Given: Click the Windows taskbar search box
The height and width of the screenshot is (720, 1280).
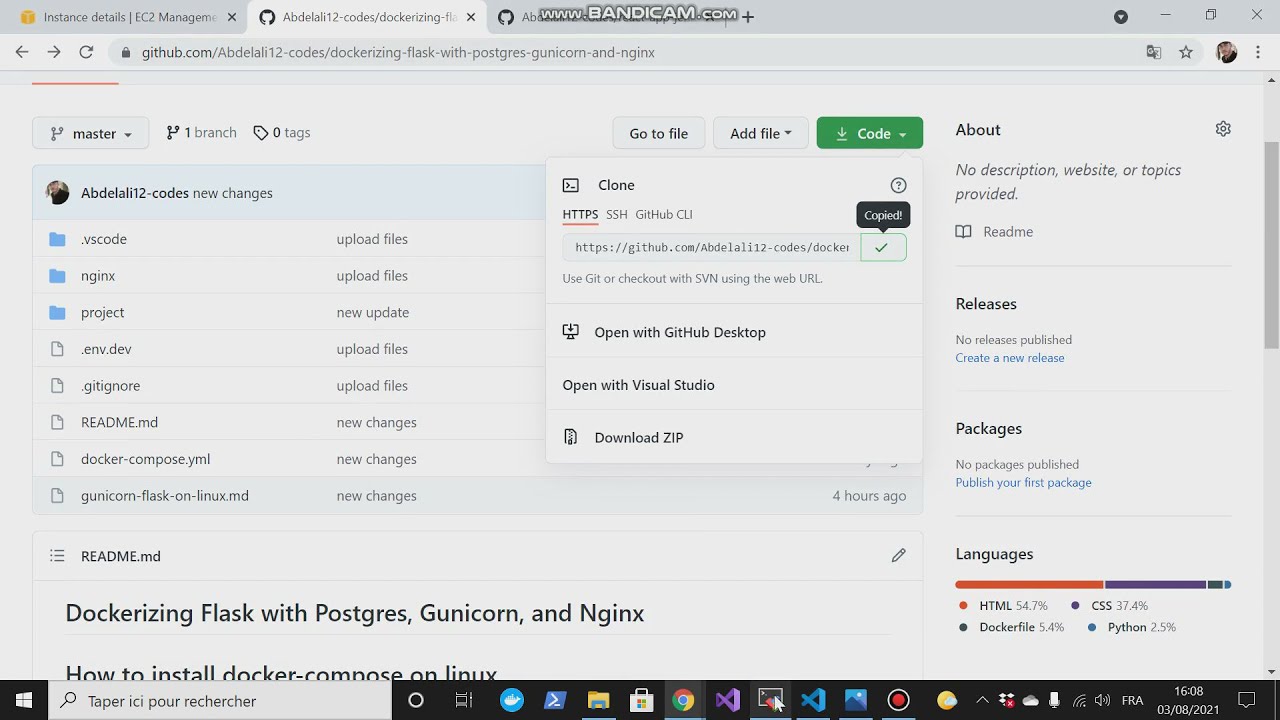Looking at the screenshot, I should pyautogui.click(x=220, y=700).
